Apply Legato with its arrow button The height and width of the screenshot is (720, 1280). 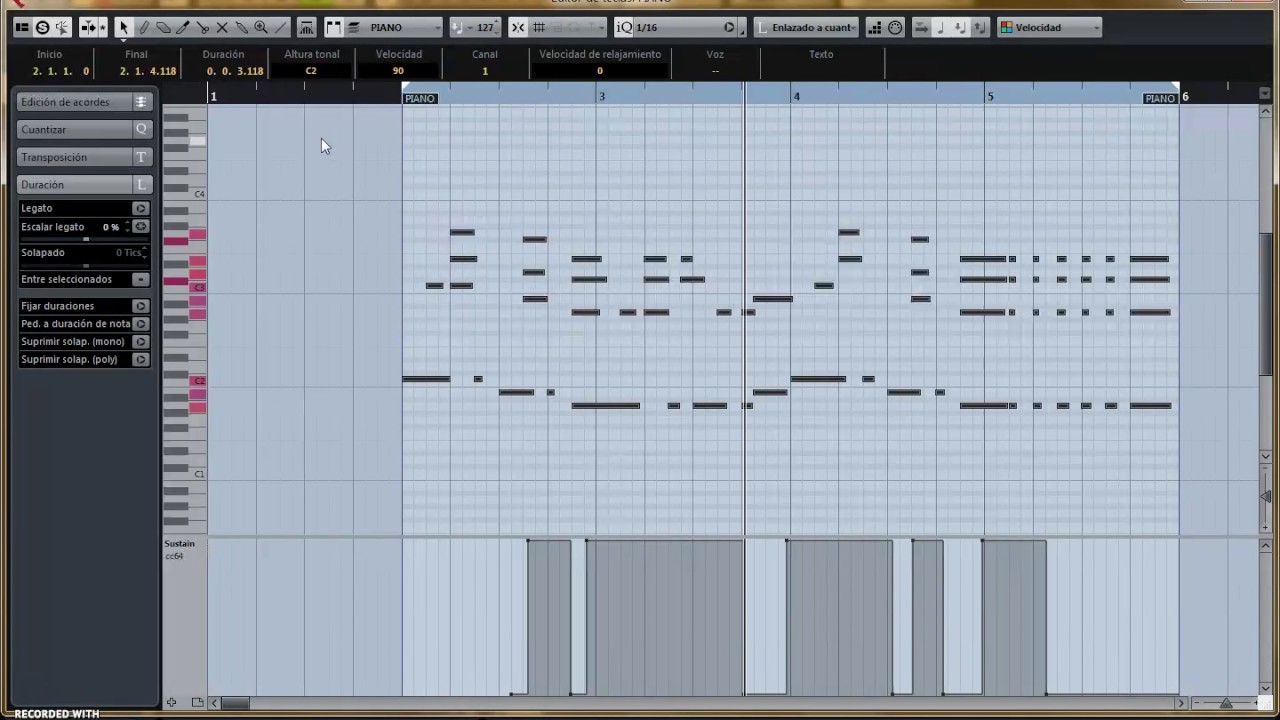(x=140, y=208)
